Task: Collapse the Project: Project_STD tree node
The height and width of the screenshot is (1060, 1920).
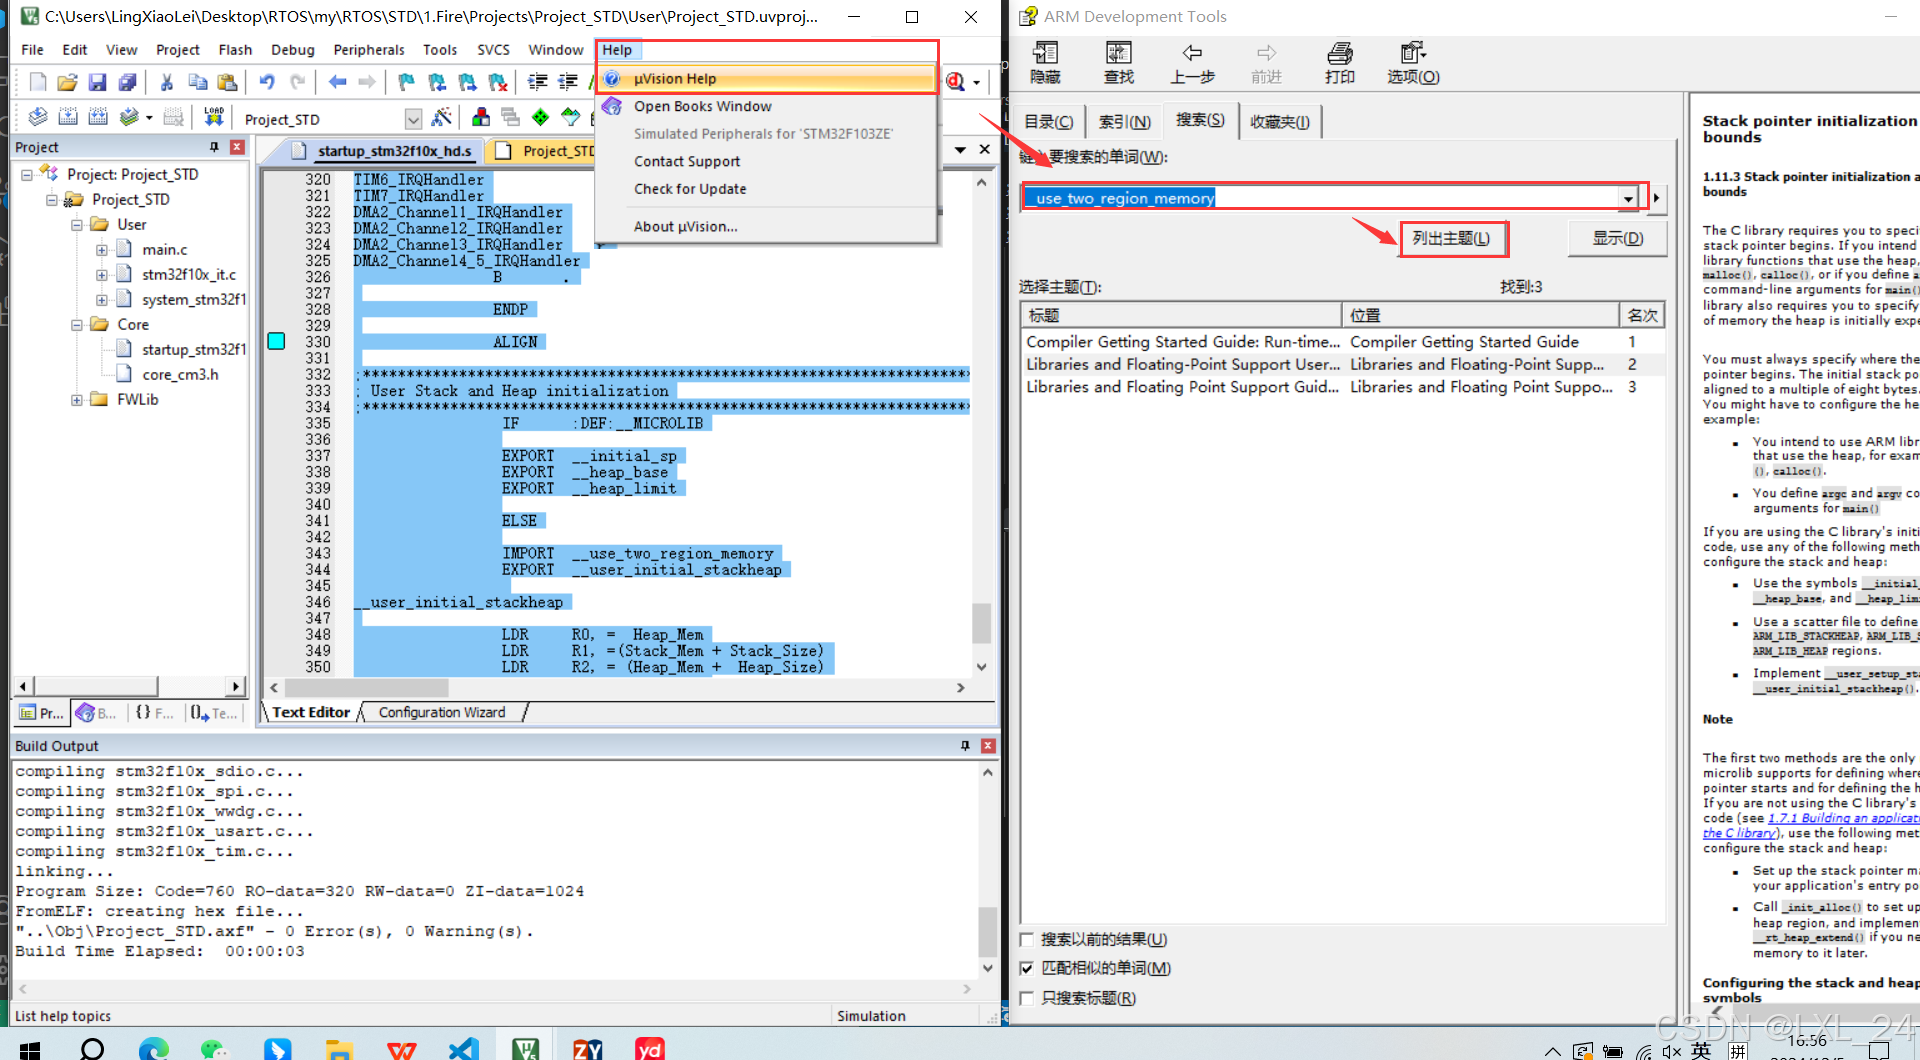Action: pyautogui.click(x=27, y=175)
